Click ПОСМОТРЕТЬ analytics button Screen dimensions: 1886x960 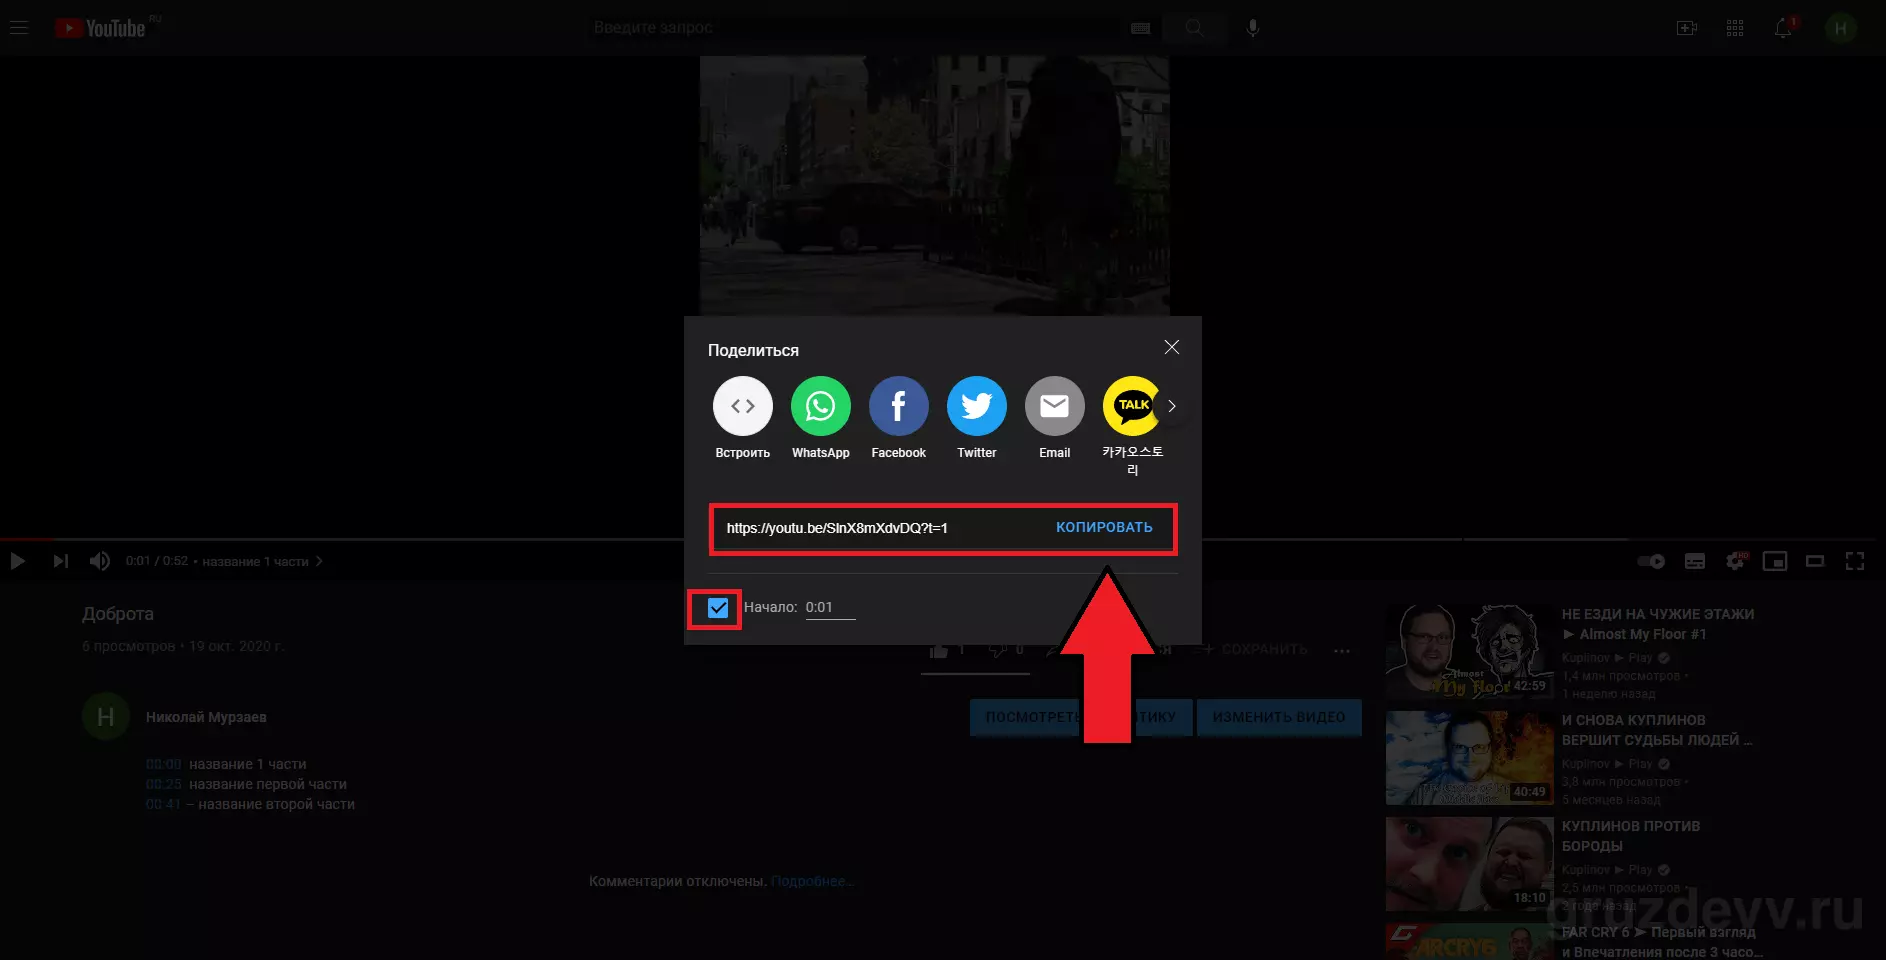coord(1080,717)
